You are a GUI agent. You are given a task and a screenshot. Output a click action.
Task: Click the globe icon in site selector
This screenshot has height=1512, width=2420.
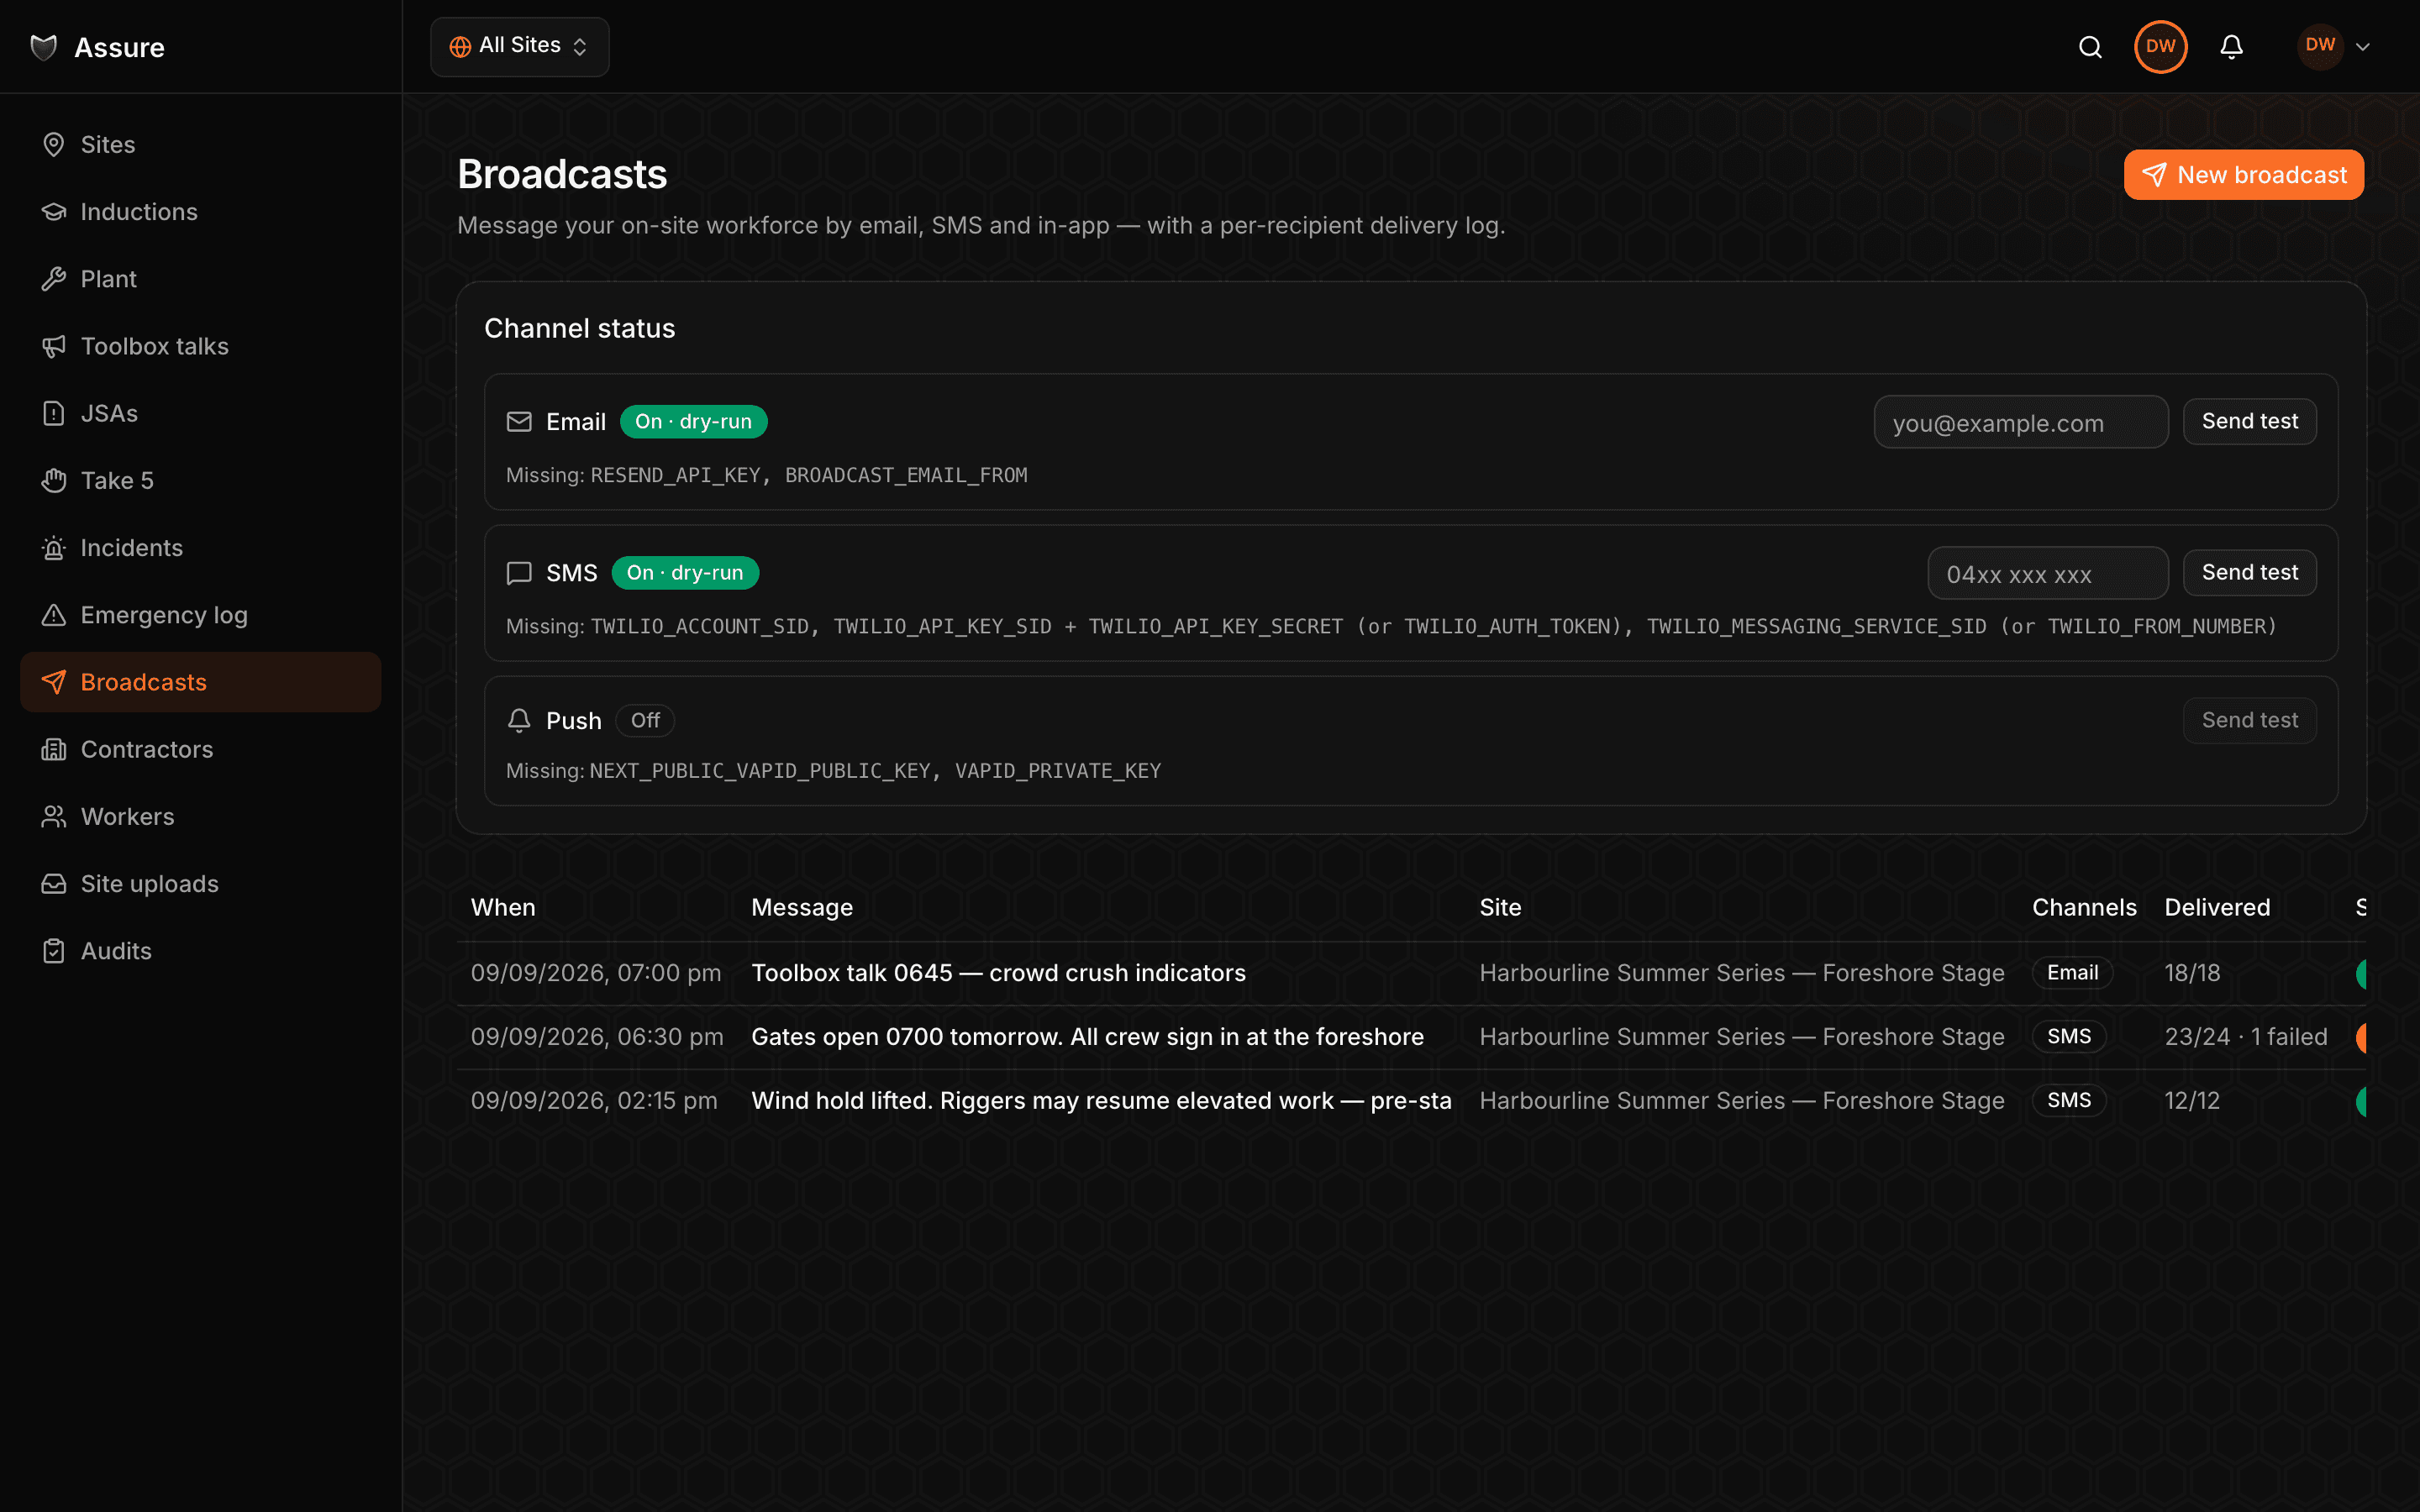pyautogui.click(x=460, y=47)
